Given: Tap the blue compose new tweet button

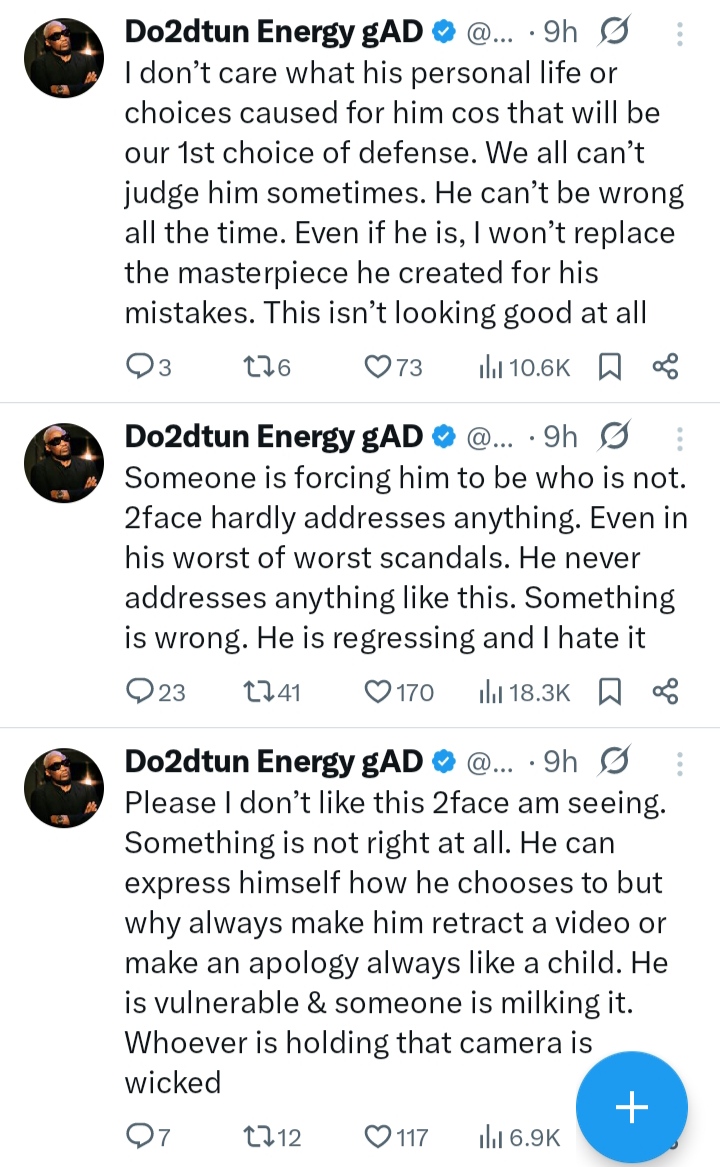Looking at the screenshot, I should (x=632, y=1107).
